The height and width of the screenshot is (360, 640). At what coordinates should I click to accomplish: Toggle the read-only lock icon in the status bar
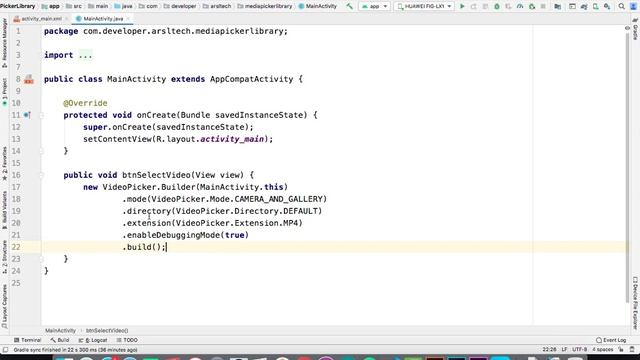[x=621, y=350]
